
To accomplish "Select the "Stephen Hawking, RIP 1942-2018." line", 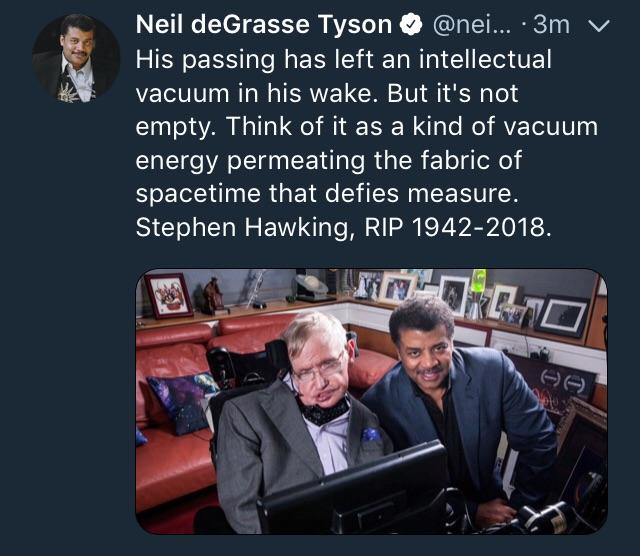I will (x=343, y=226).
